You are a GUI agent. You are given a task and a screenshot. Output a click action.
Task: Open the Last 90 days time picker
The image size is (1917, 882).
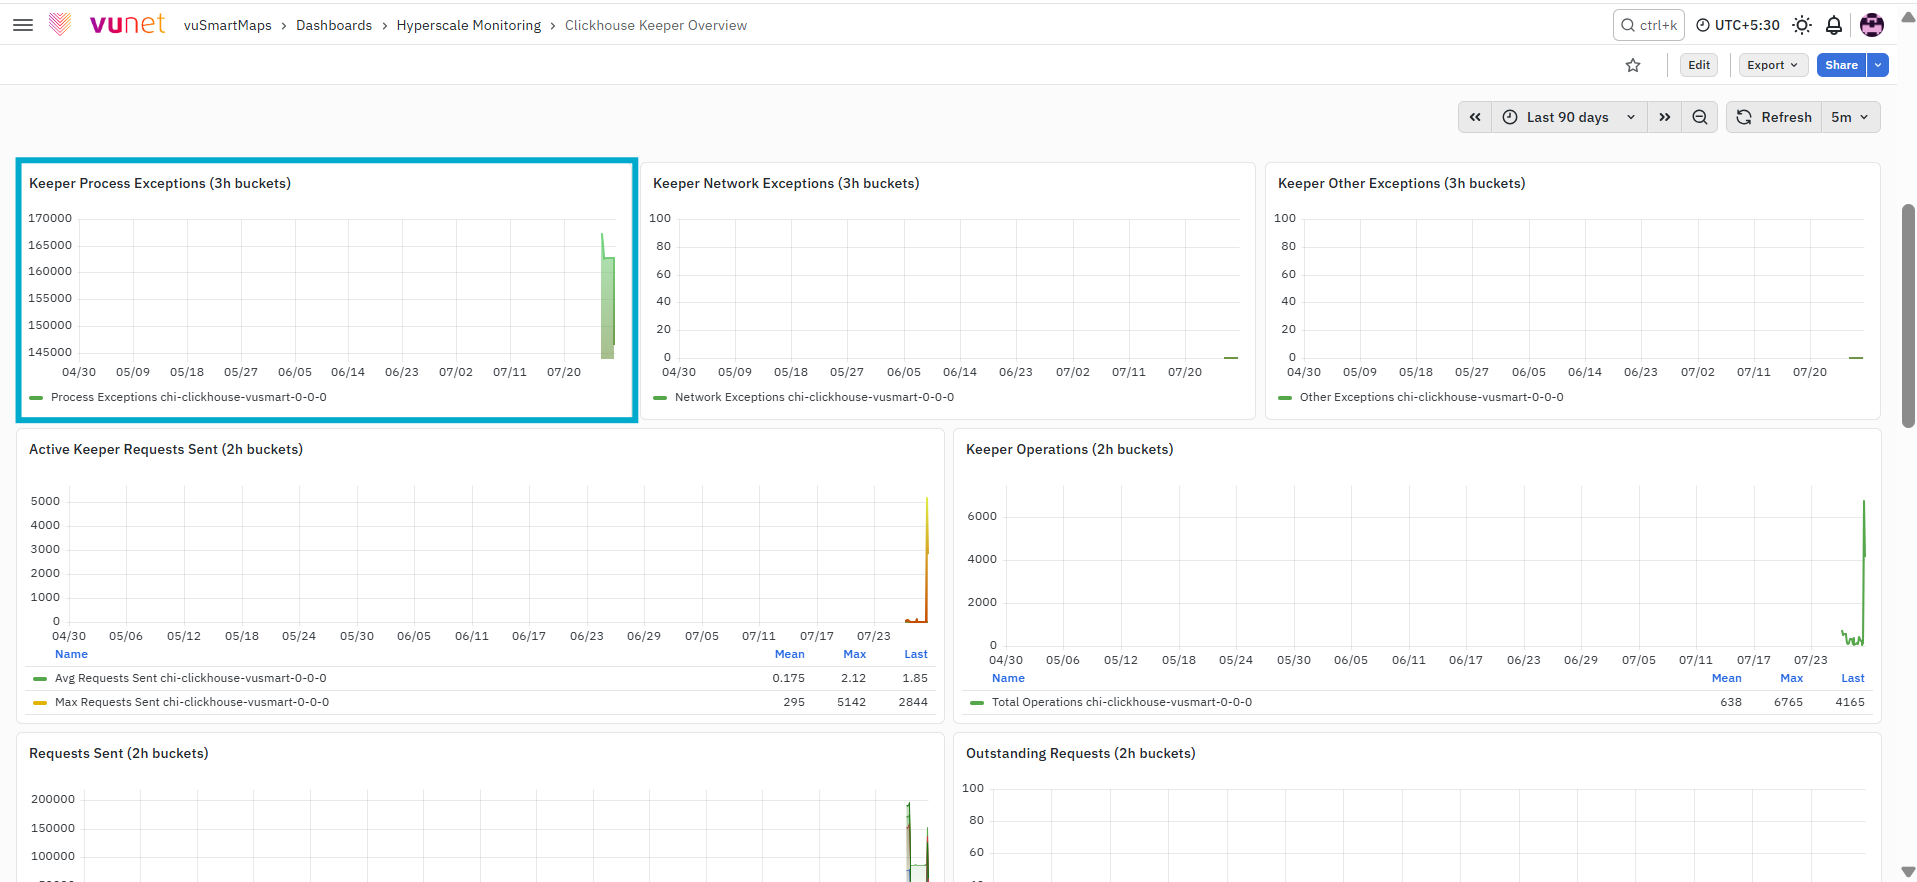coord(1569,117)
